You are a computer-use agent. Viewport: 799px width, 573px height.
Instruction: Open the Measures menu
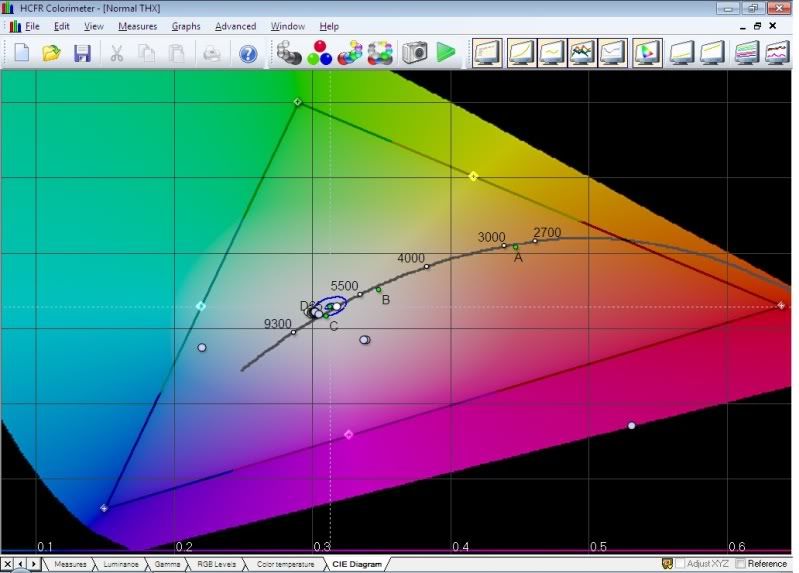click(x=138, y=27)
